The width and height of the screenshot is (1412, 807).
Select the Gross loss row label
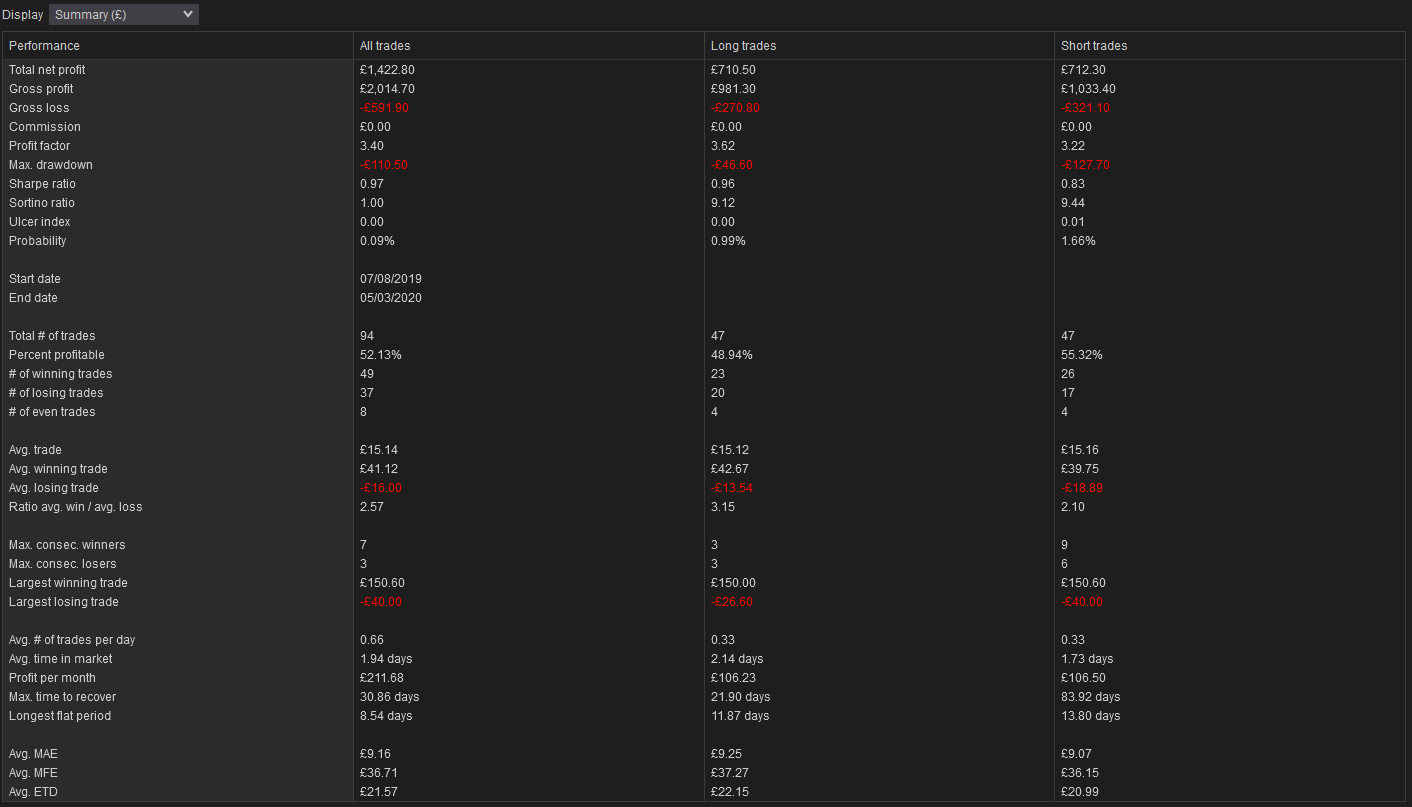point(39,108)
